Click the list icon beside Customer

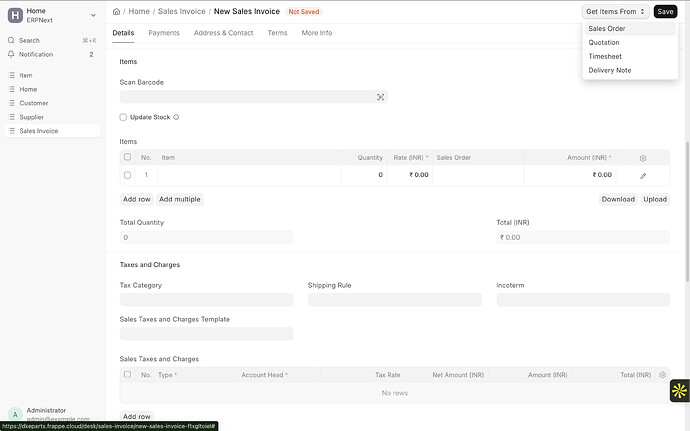pyautogui.click(x=12, y=103)
